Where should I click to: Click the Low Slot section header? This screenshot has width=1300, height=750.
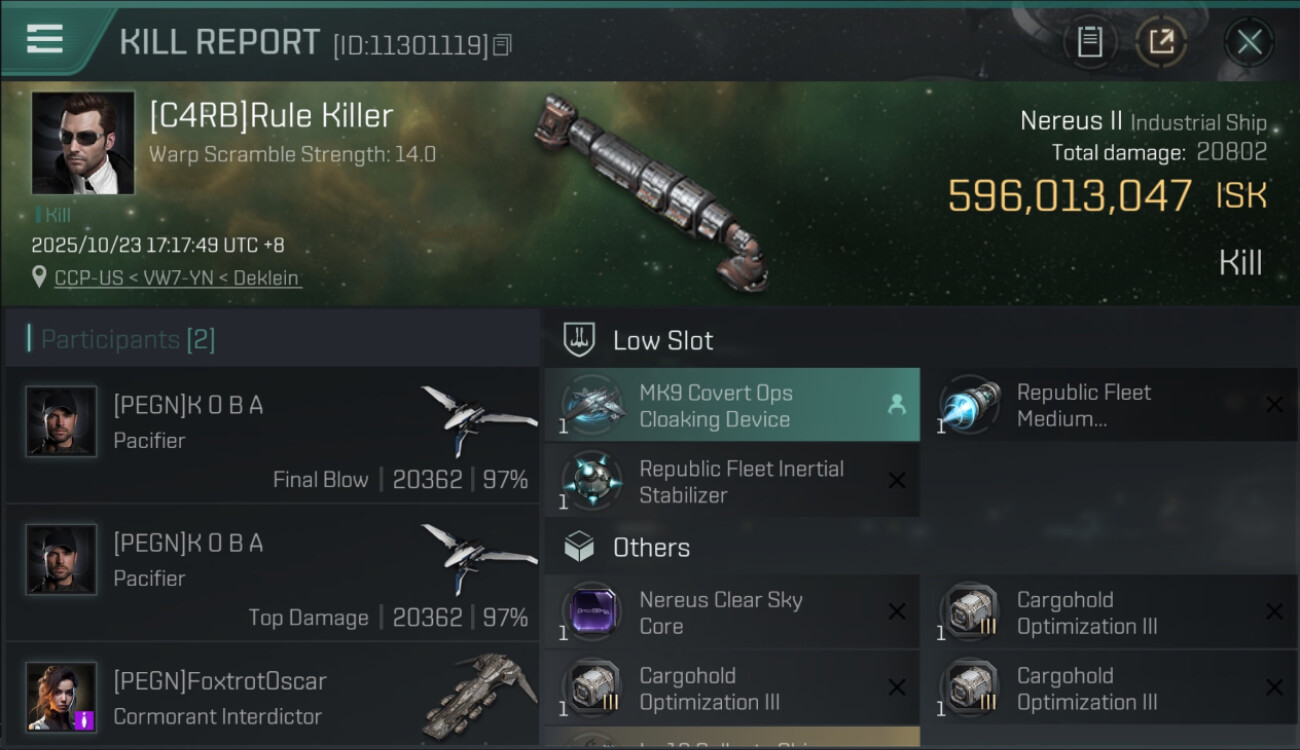662,340
